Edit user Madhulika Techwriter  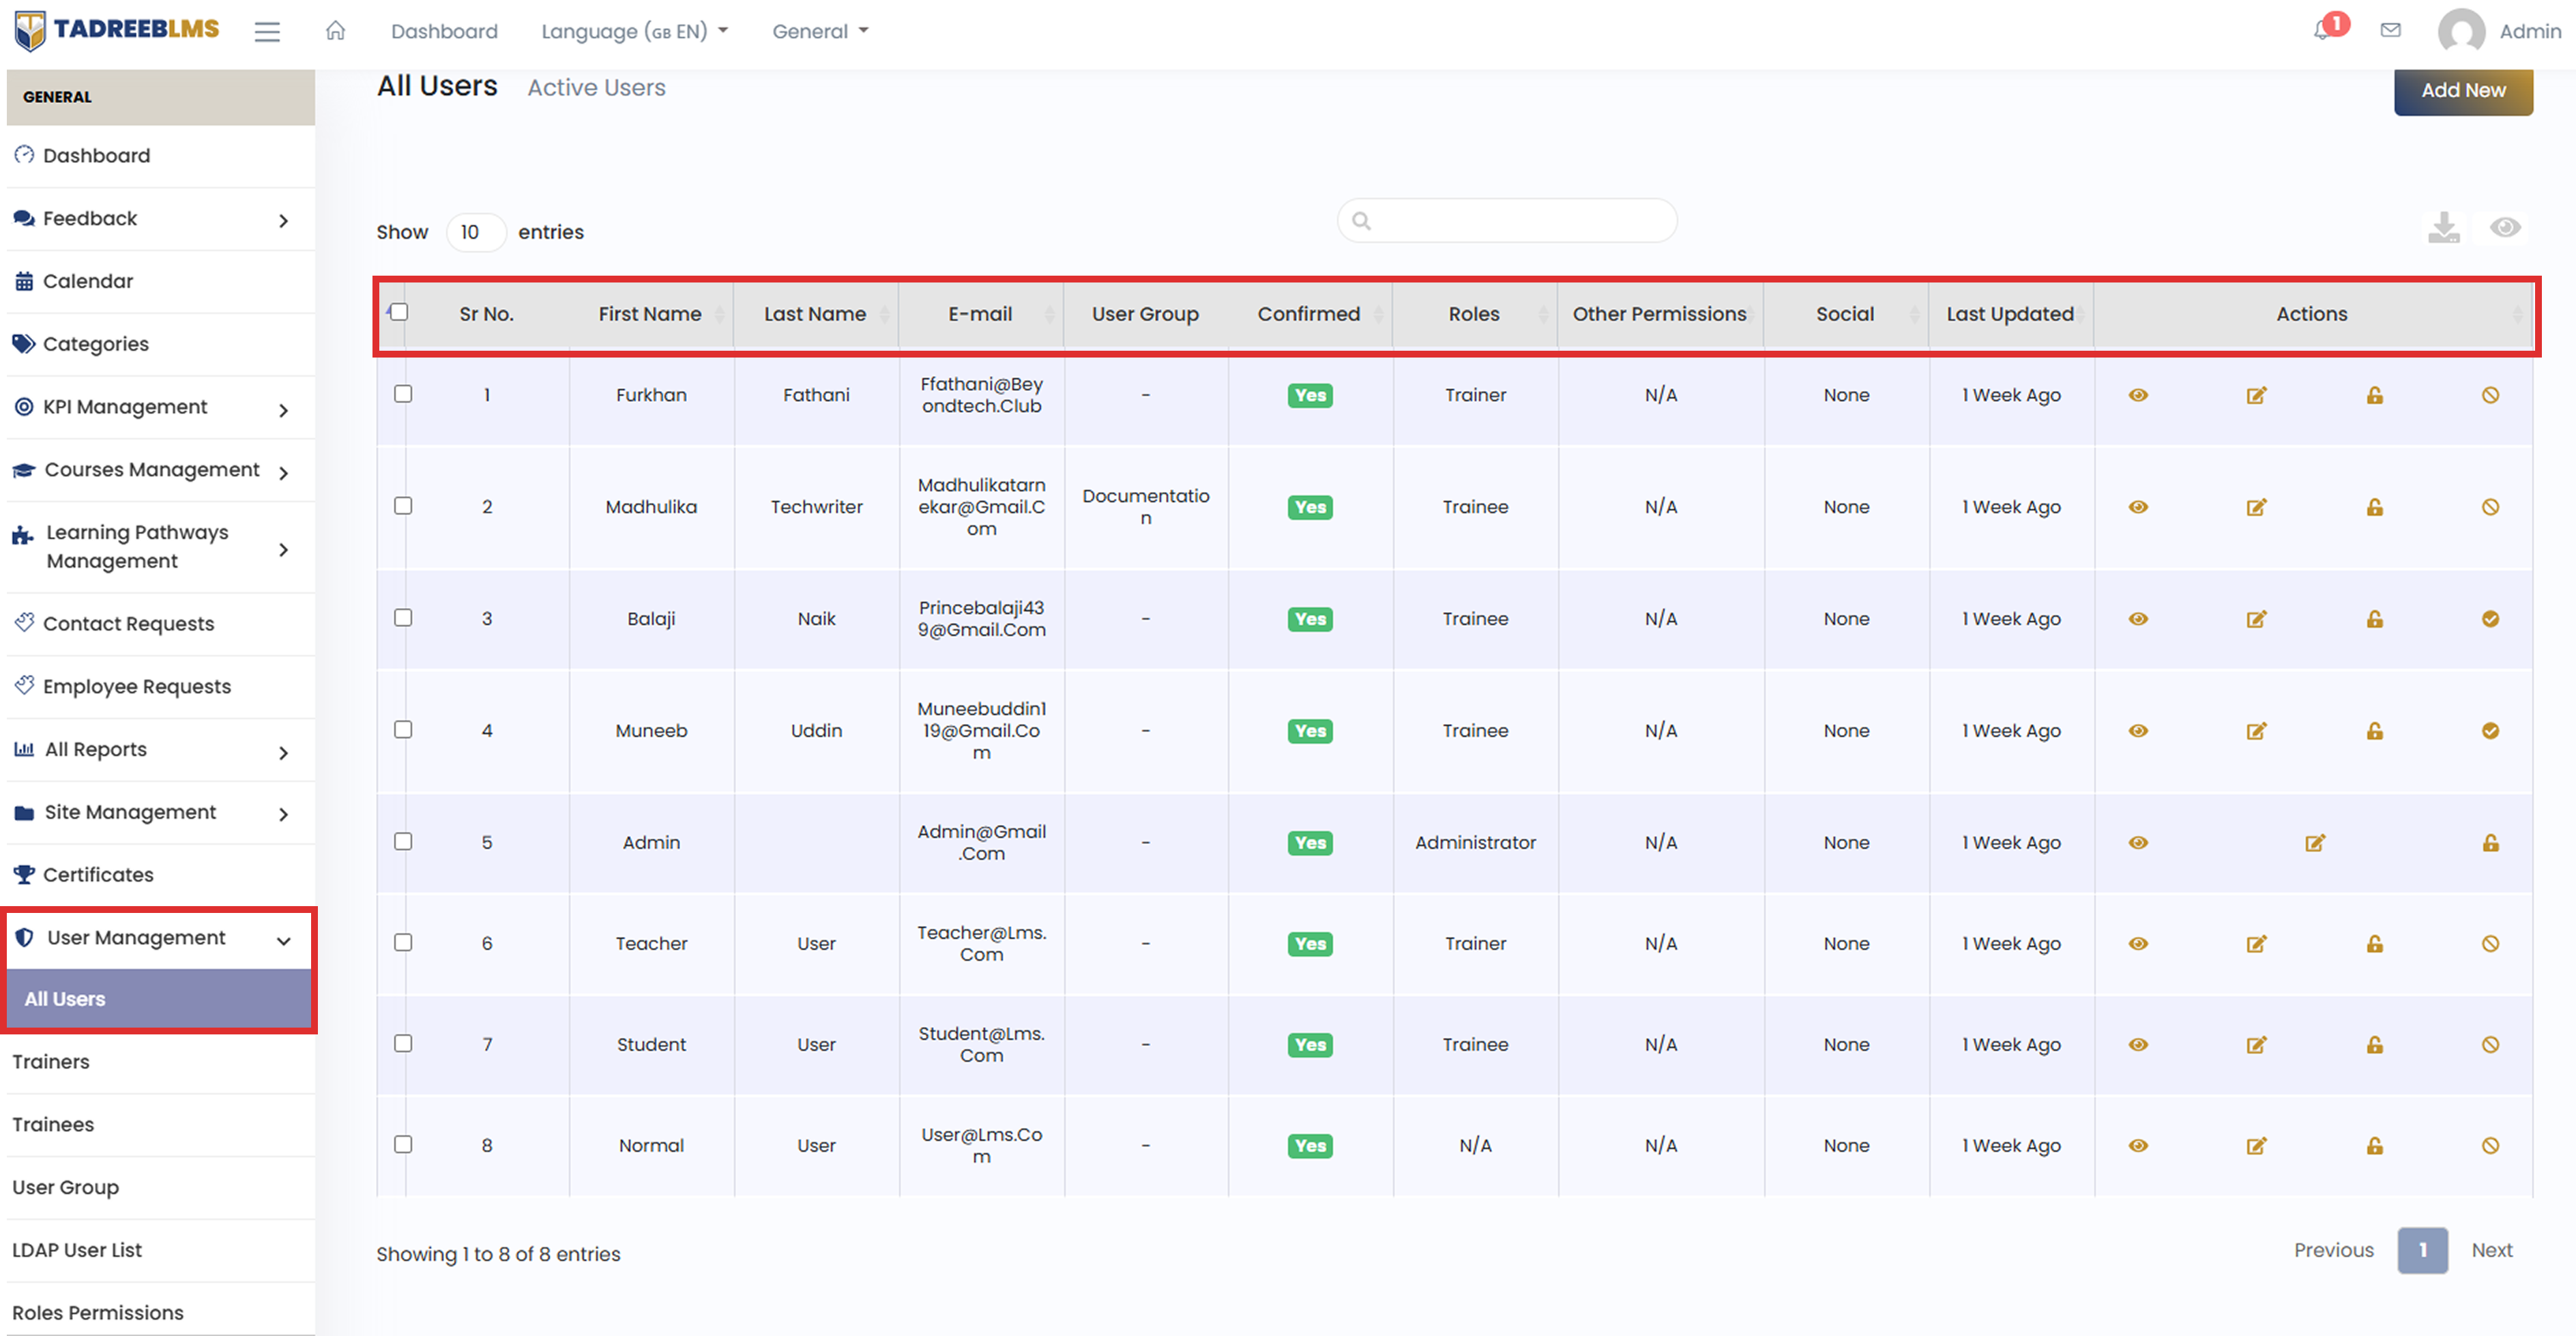click(x=2256, y=507)
